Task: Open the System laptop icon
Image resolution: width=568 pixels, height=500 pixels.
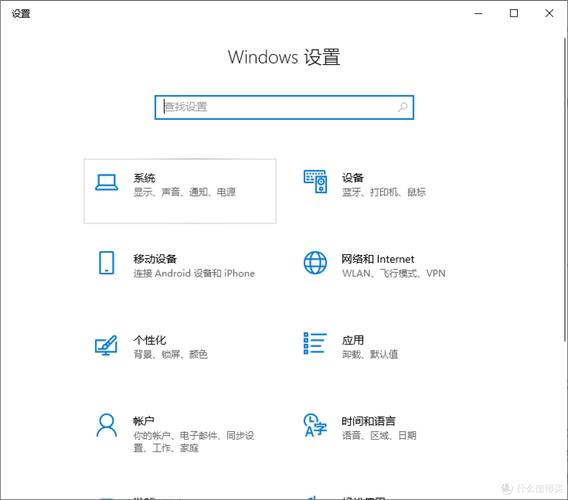Action: pyautogui.click(x=106, y=182)
